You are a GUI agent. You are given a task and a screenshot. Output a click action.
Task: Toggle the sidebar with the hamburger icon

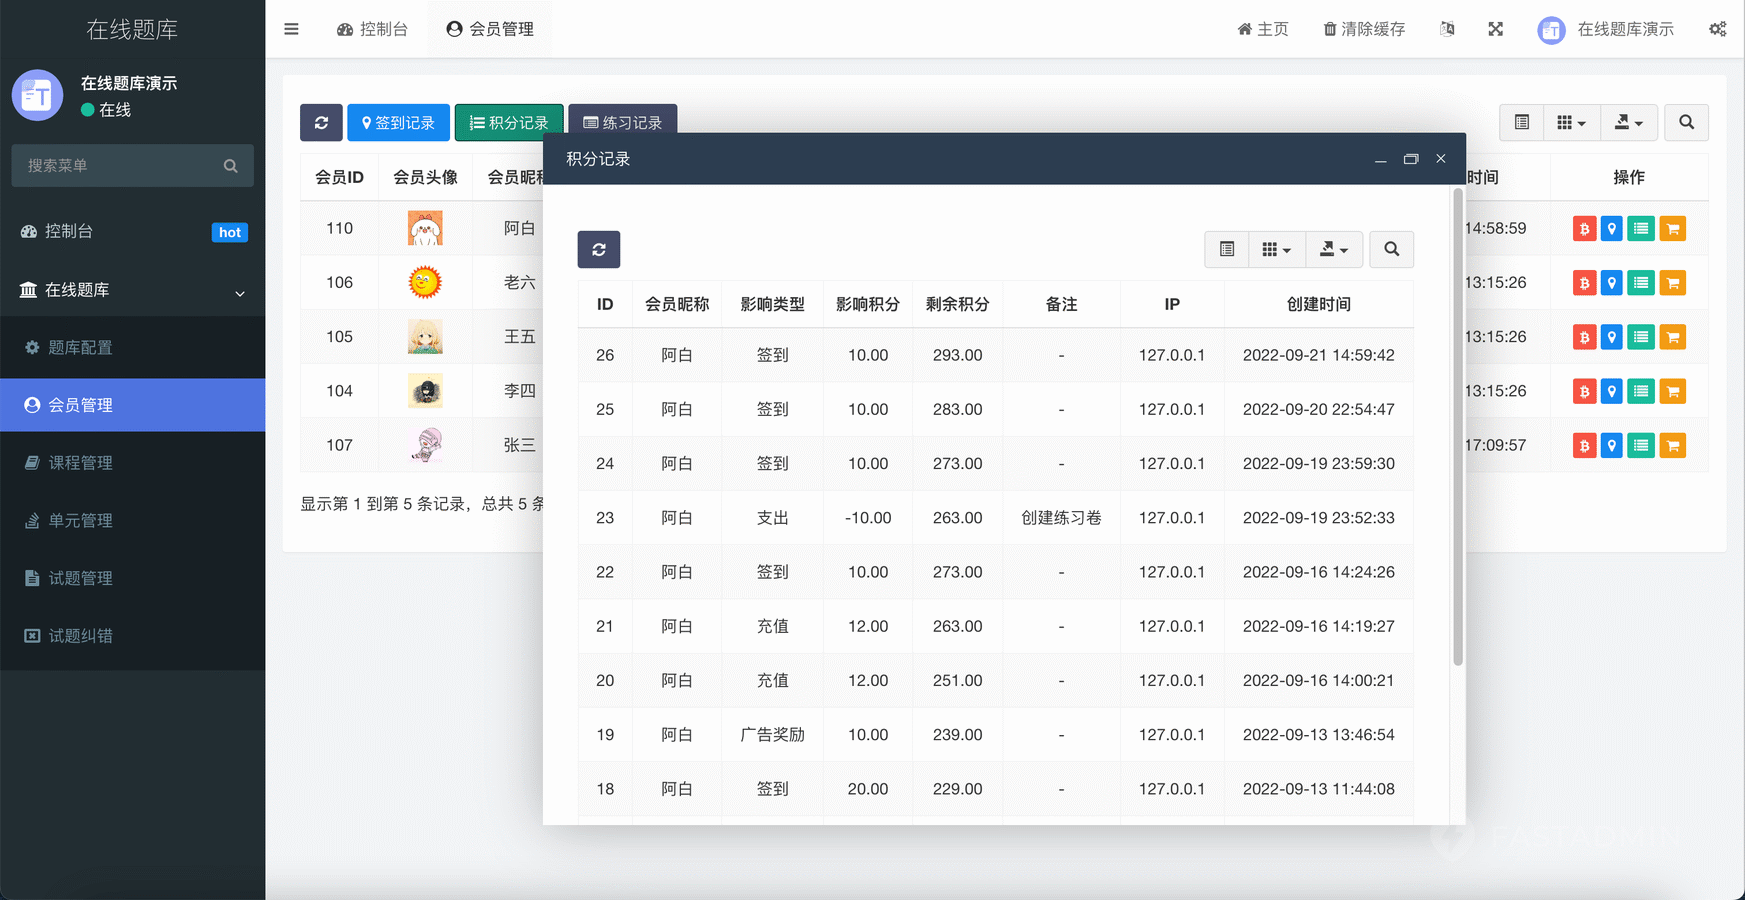pos(291,29)
